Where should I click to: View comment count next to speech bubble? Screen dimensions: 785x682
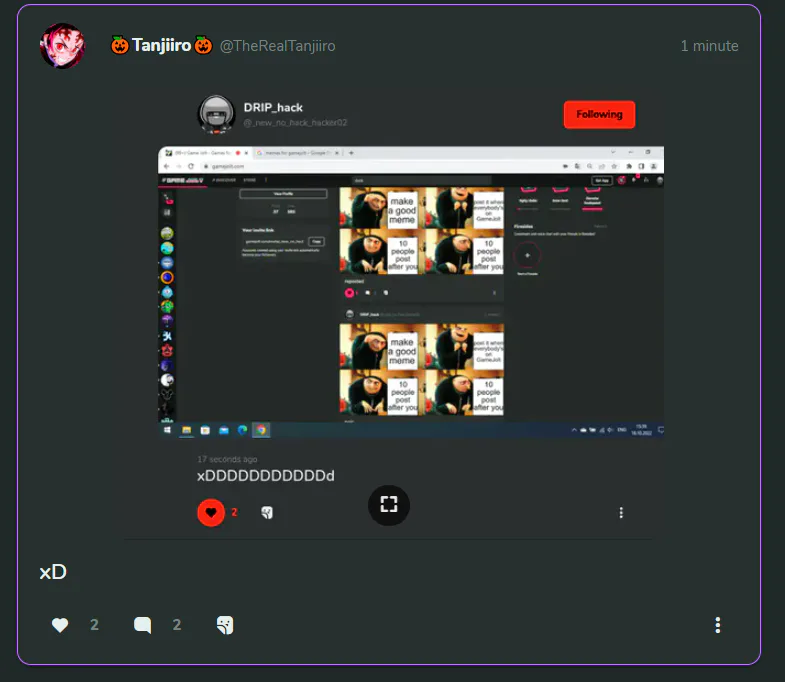177,624
